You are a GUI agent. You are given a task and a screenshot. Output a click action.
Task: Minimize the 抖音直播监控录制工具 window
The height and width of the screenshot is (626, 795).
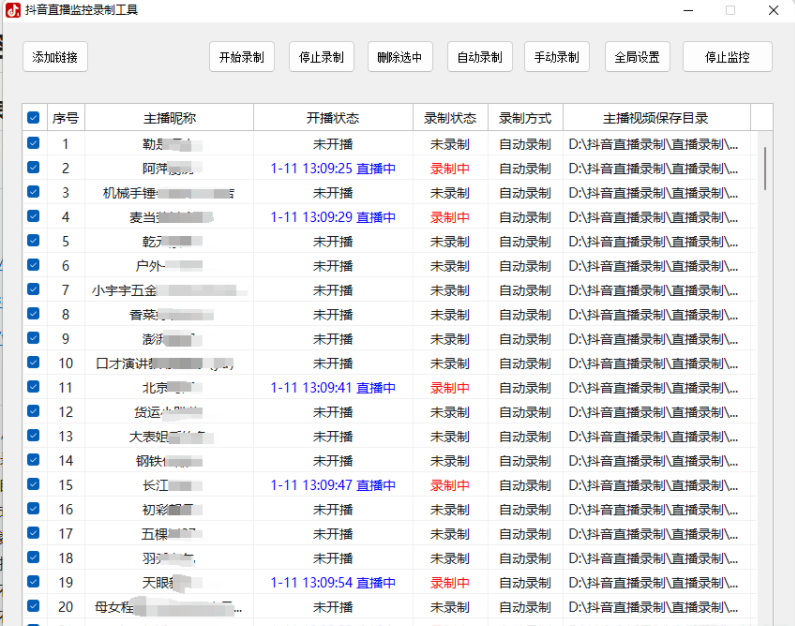pyautogui.click(x=688, y=10)
